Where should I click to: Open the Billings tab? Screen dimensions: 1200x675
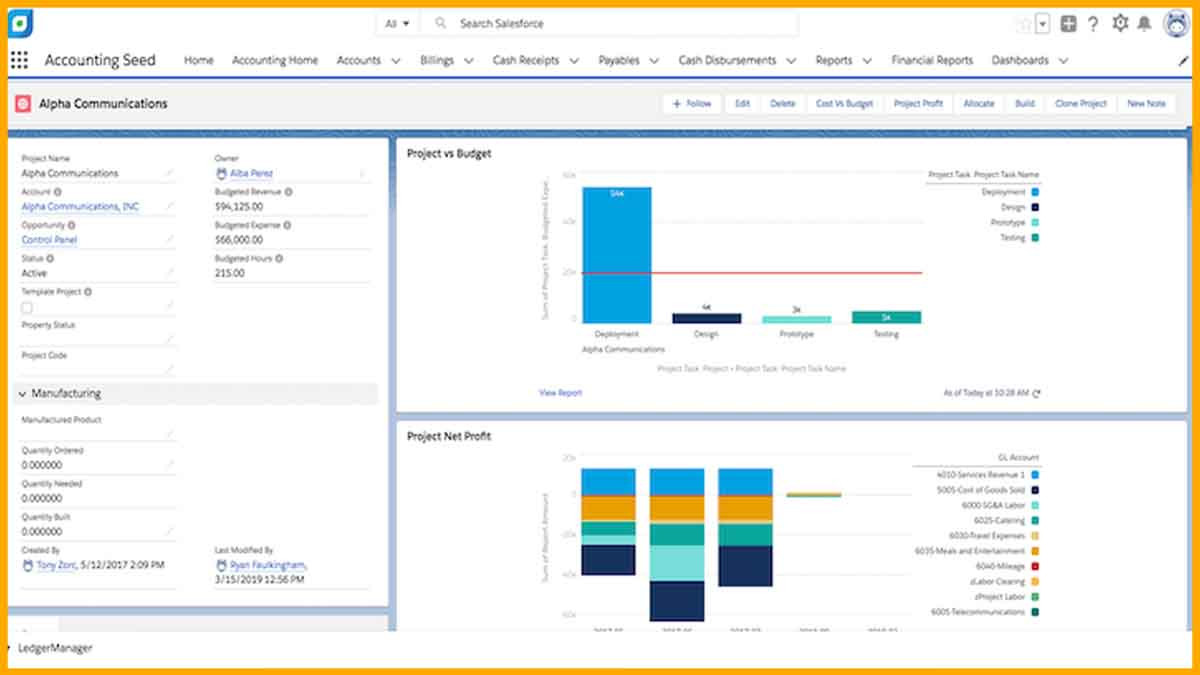(437, 60)
